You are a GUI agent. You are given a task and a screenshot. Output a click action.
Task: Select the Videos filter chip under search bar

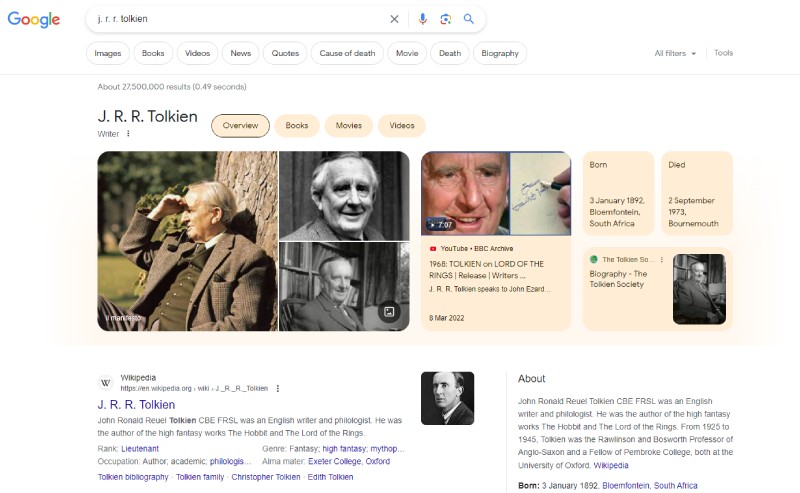[197, 53]
